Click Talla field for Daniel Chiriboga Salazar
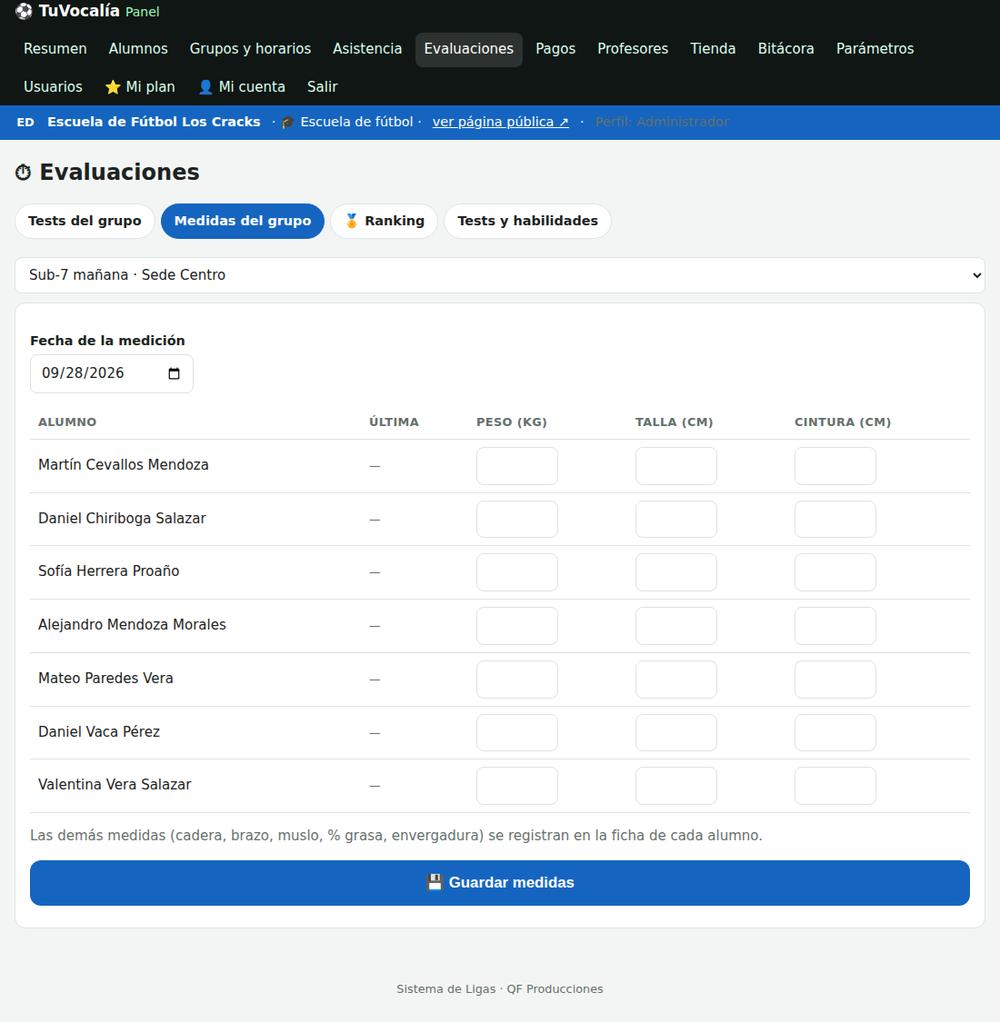1000x1022 pixels. tap(676, 519)
